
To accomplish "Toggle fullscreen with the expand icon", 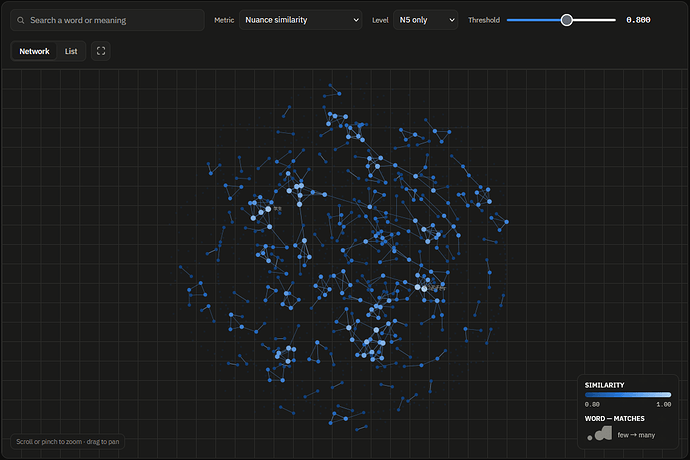I will (x=101, y=51).
